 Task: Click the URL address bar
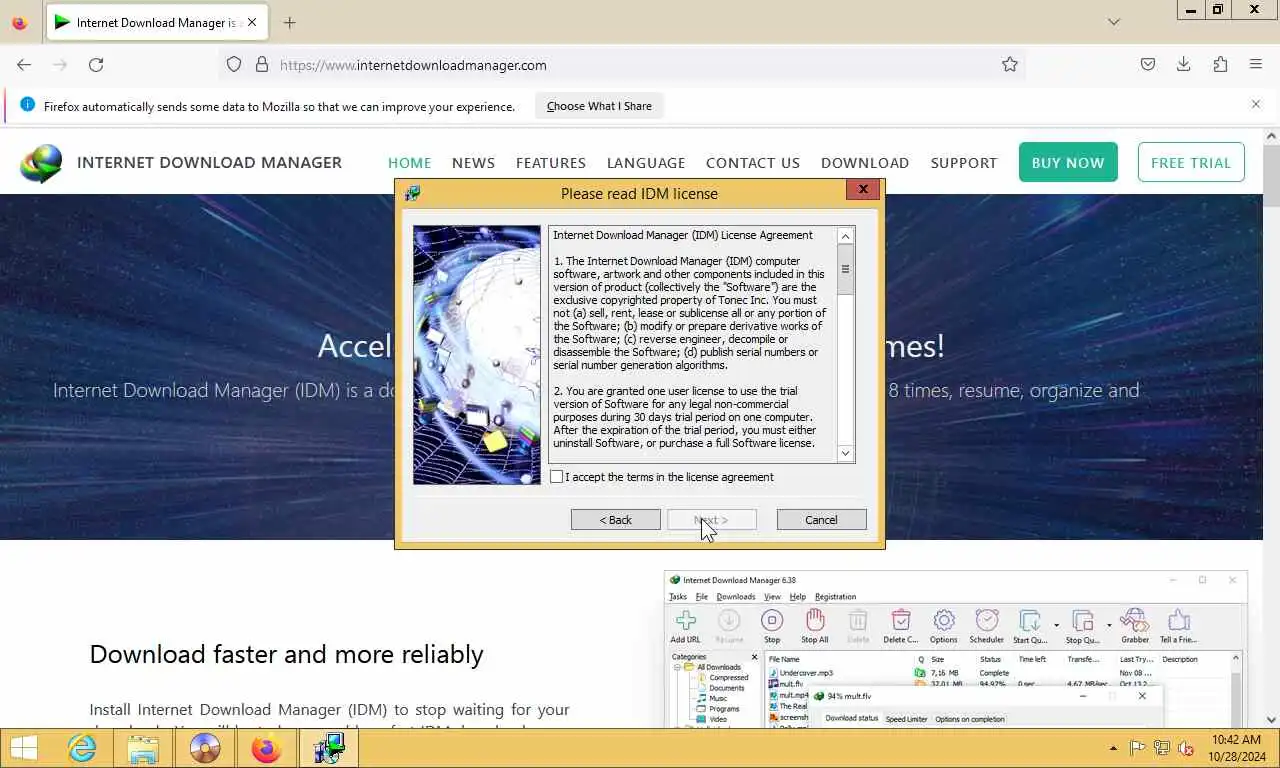point(620,64)
